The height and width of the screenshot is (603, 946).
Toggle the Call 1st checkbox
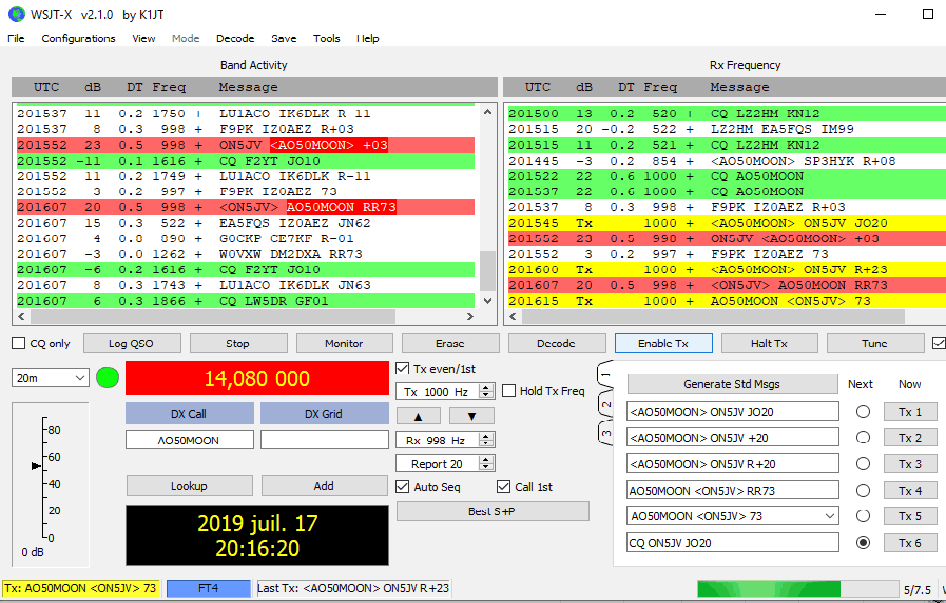click(503, 487)
